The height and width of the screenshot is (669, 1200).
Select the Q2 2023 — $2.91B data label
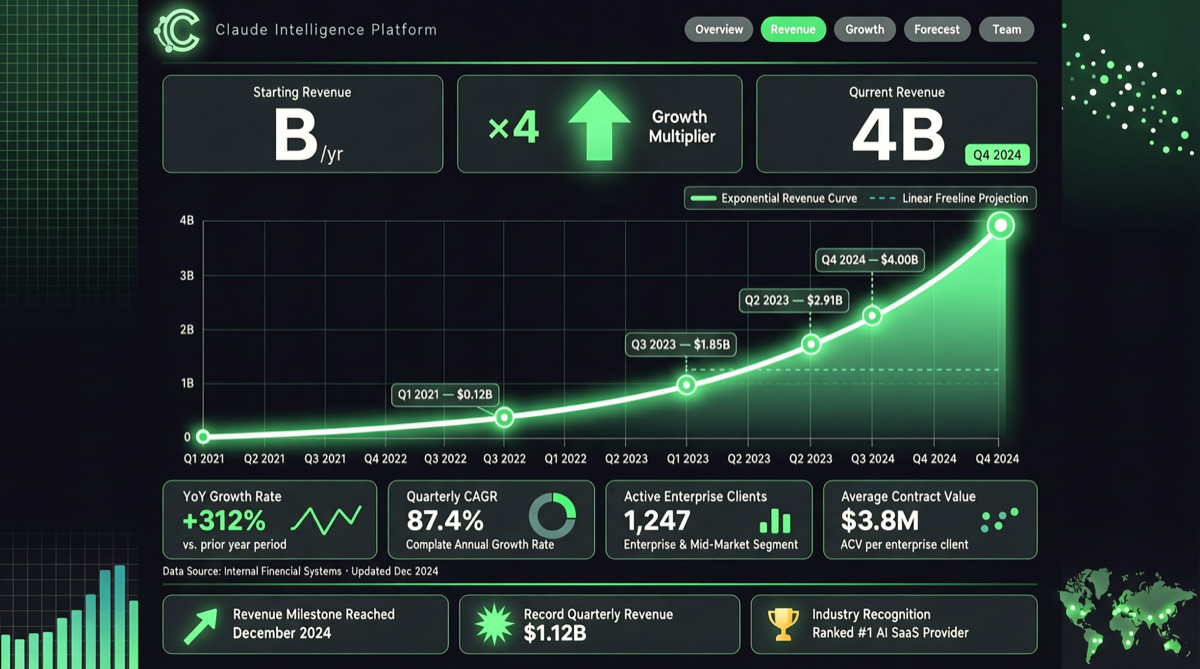coord(794,300)
